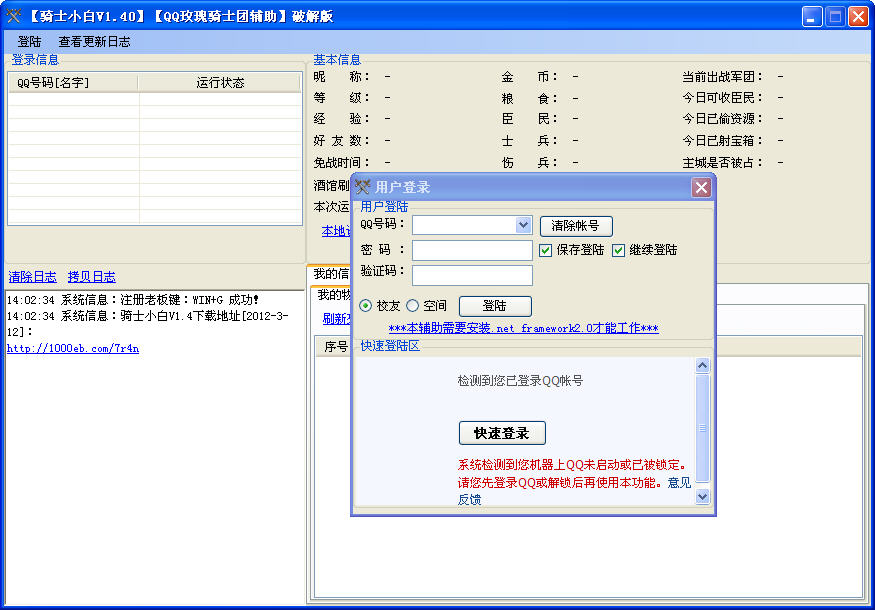Image resolution: width=875 pixels, height=610 pixels.
Task: Open the http://1000eb.com/7r4n log link
Action: pos(73,349)
